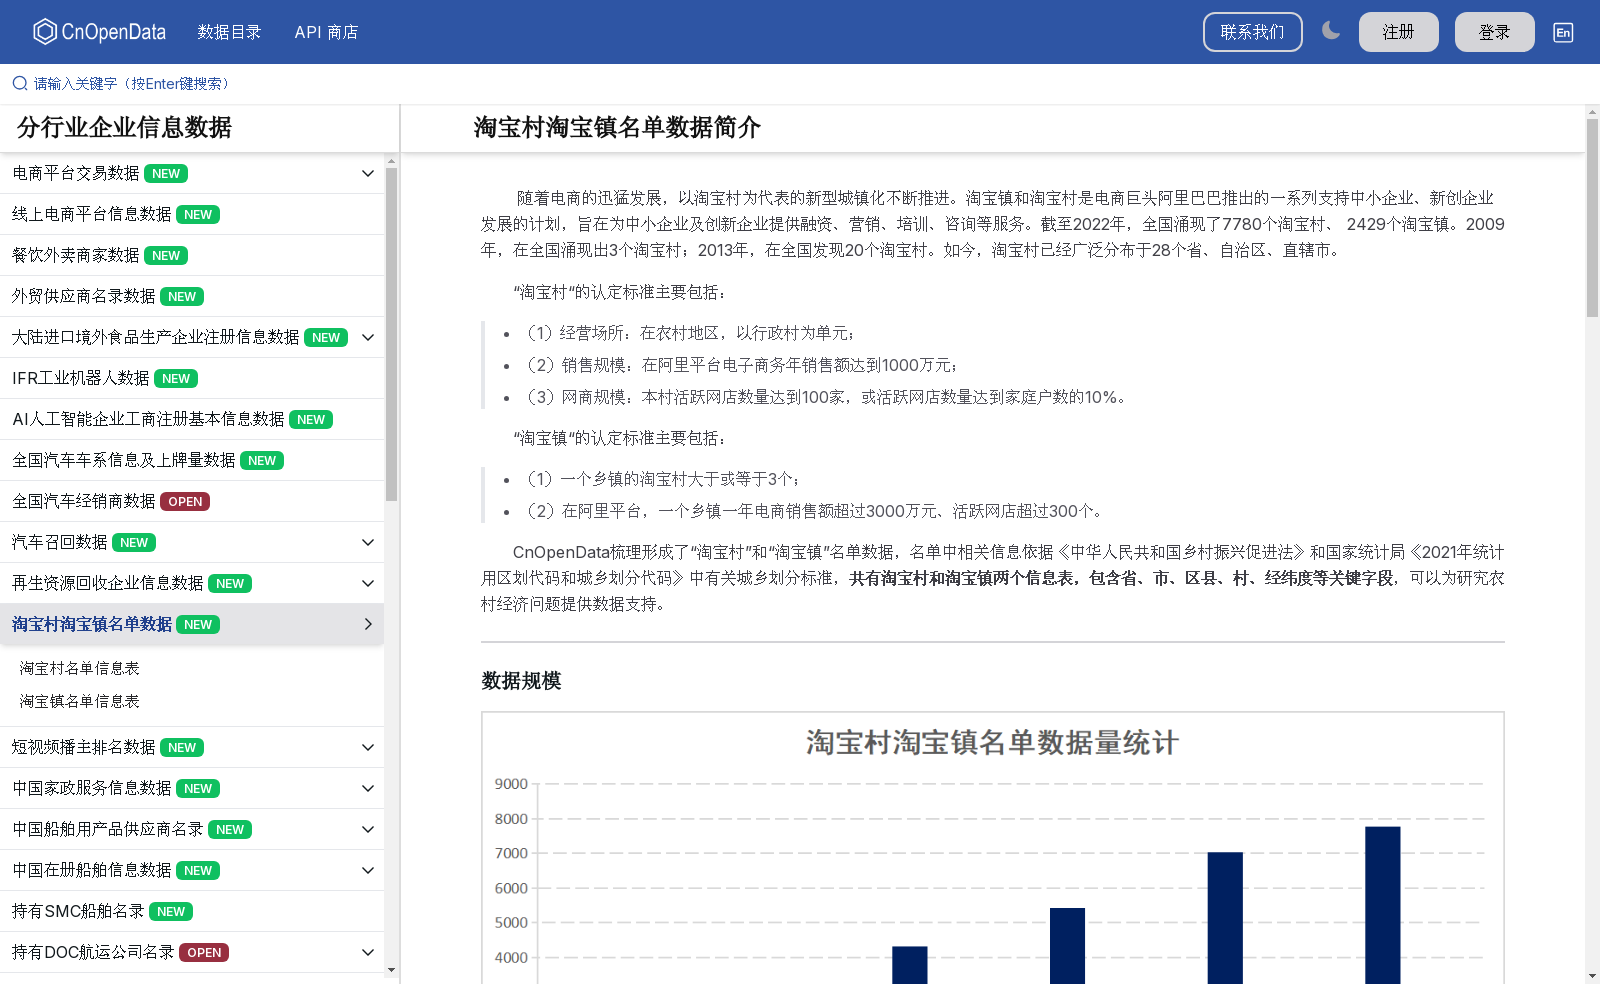Expand 中国家政服务信息数据 chevron
The height and width of the screenshot is (1000, 1600).
tap(368, 788)
